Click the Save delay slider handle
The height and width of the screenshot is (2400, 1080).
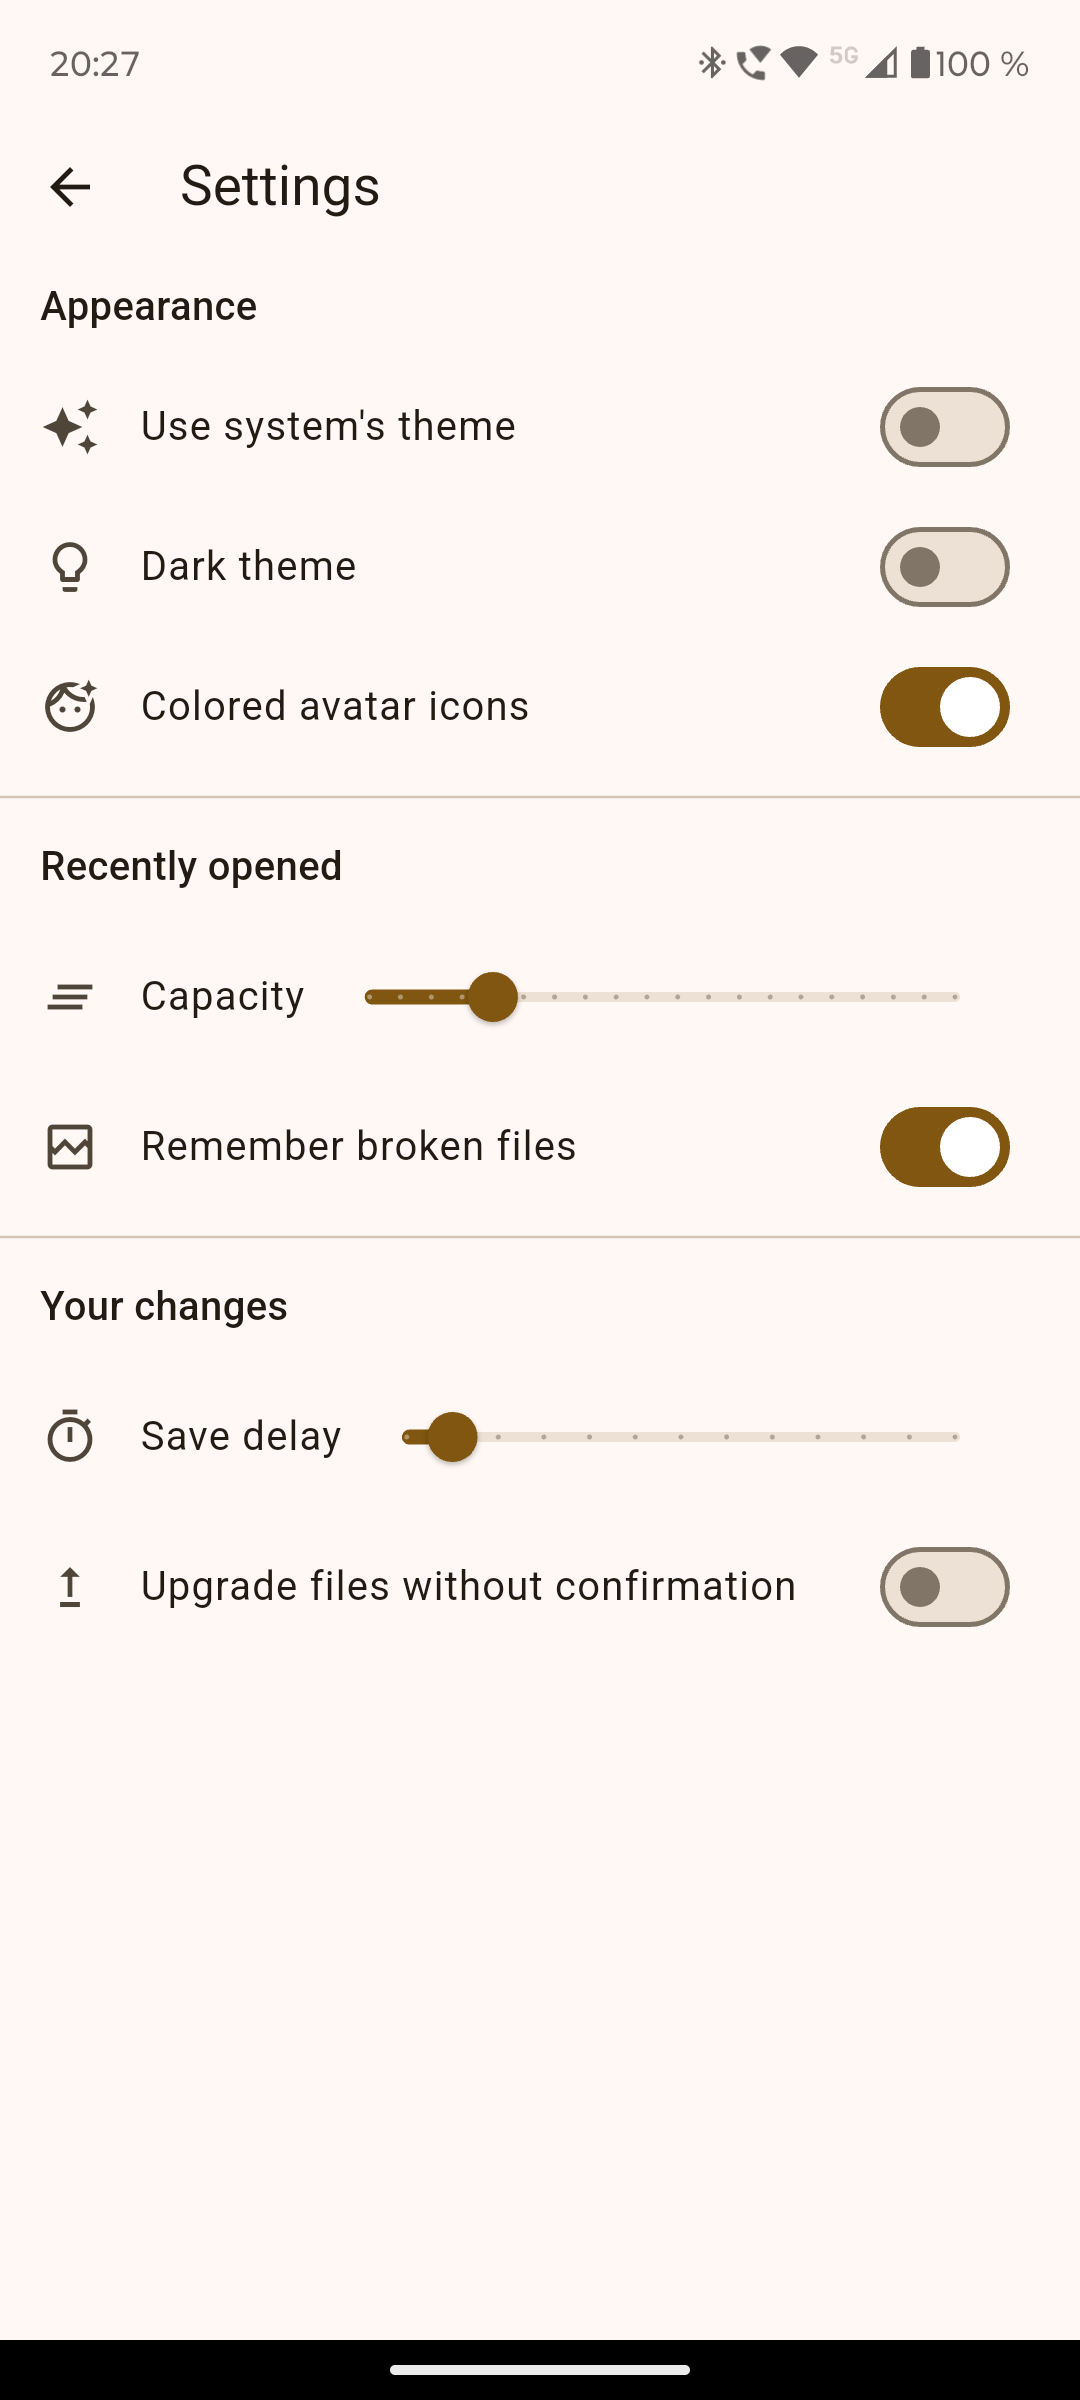[452, 1437]
